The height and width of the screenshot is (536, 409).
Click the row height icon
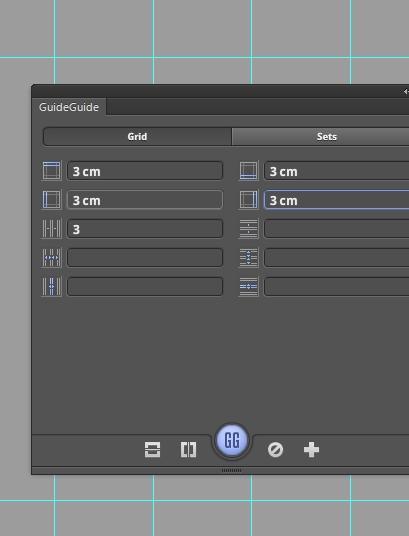(x=249, y=257)
